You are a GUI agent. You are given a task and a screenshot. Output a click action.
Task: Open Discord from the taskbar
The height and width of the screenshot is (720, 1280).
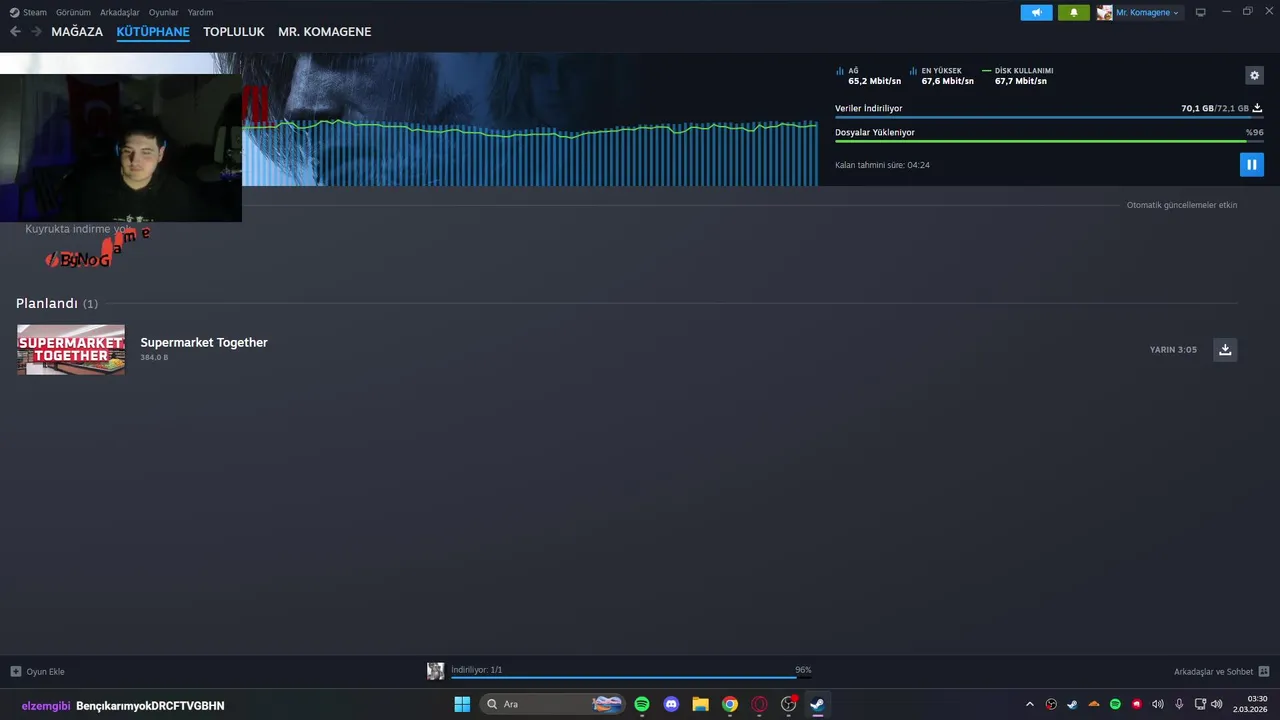pyautogui.click(x=671, y=704)
